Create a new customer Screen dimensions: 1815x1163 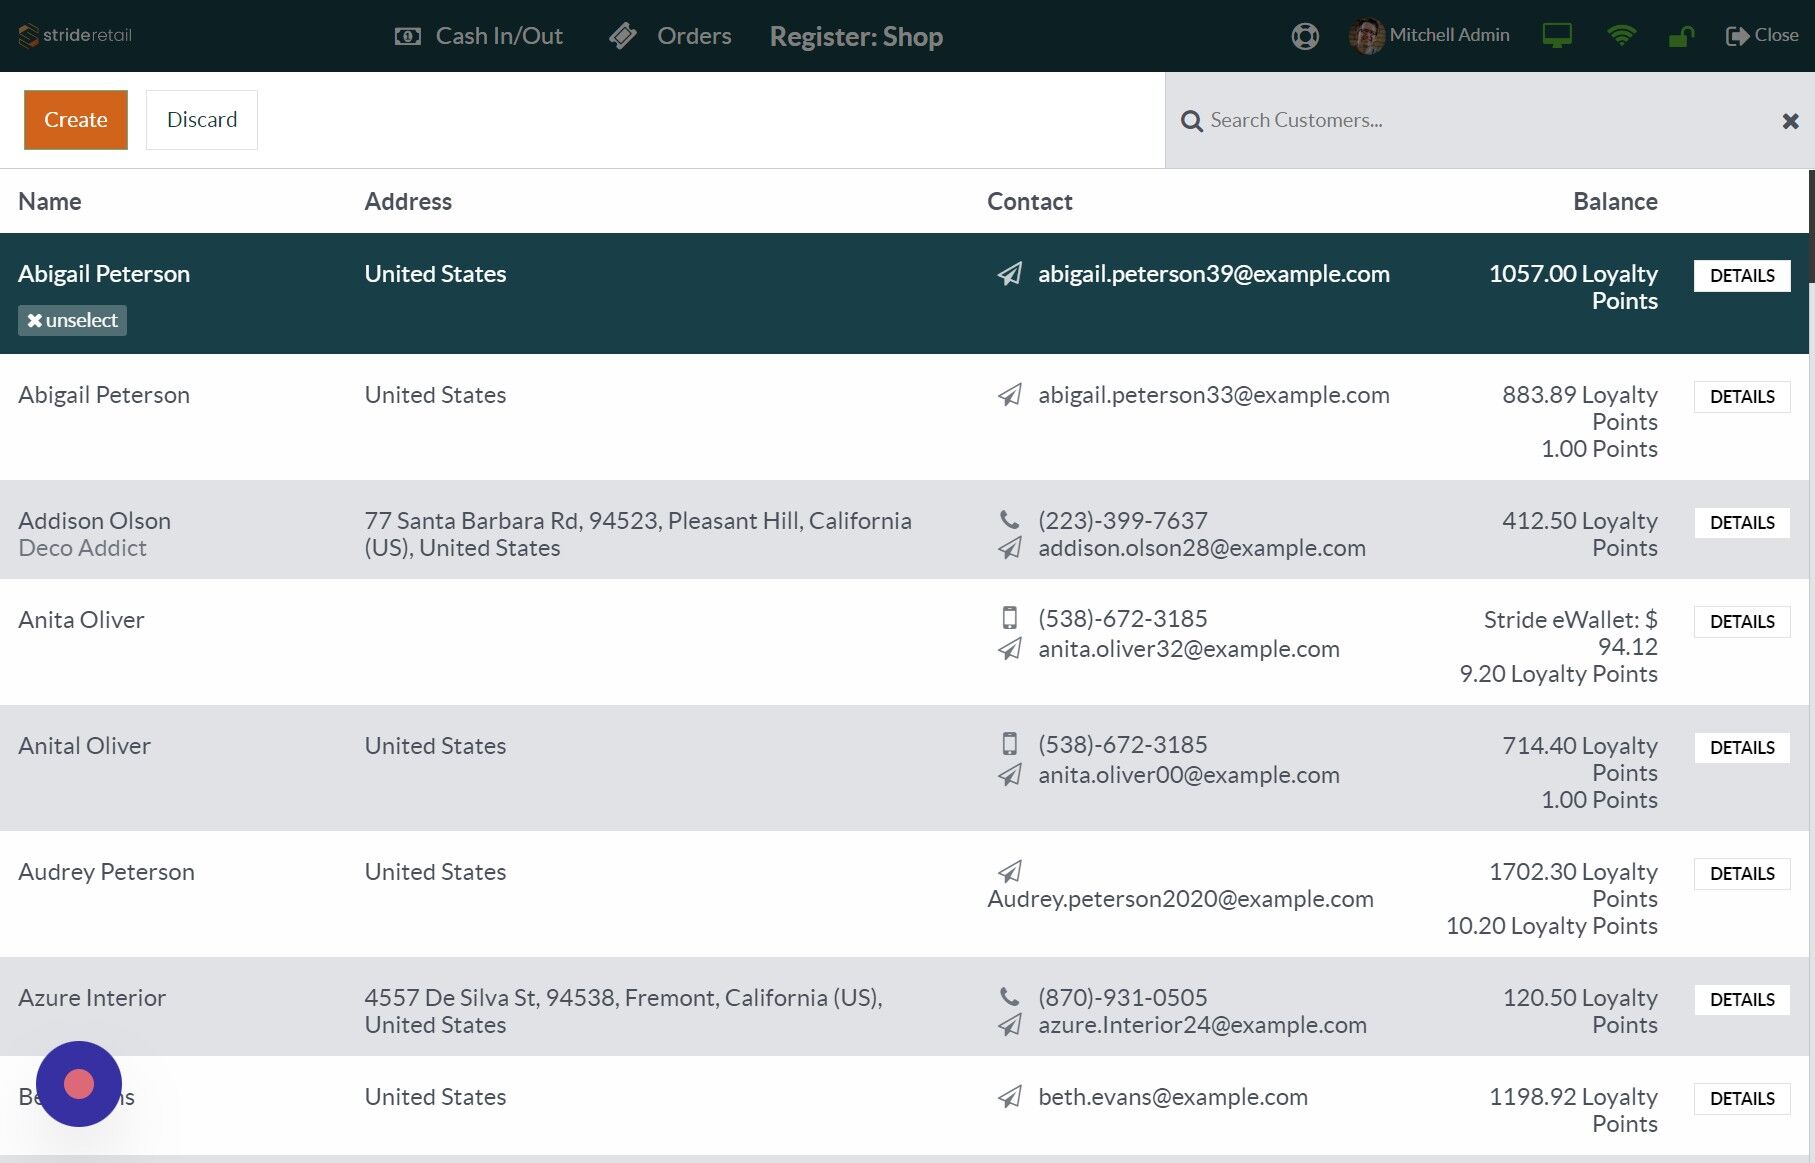click(x=75, y=119)
